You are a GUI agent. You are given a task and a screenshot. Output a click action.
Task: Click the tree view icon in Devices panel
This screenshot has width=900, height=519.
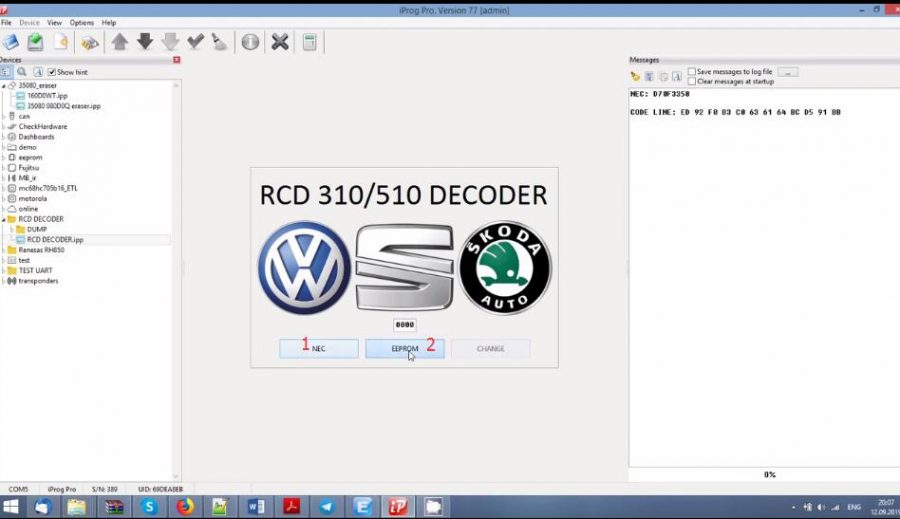6,72
